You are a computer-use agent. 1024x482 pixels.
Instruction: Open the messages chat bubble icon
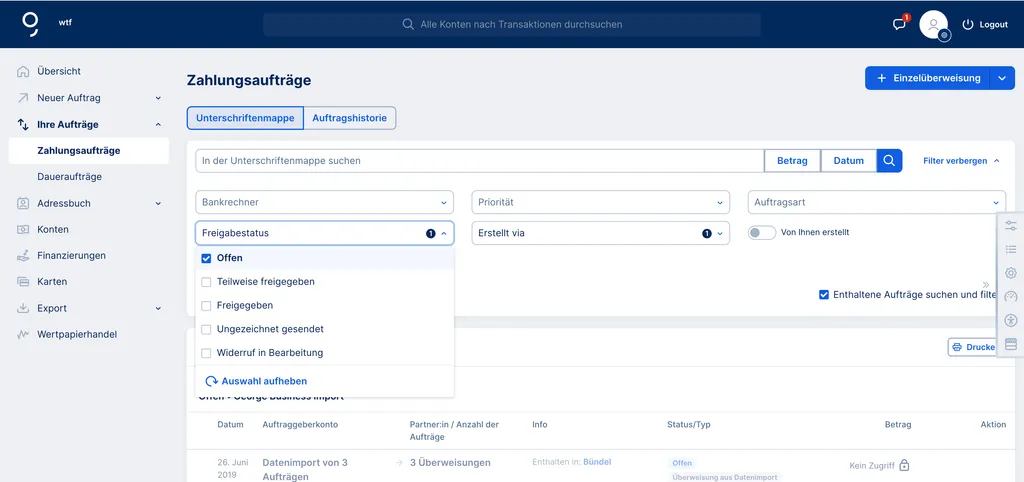899,25
